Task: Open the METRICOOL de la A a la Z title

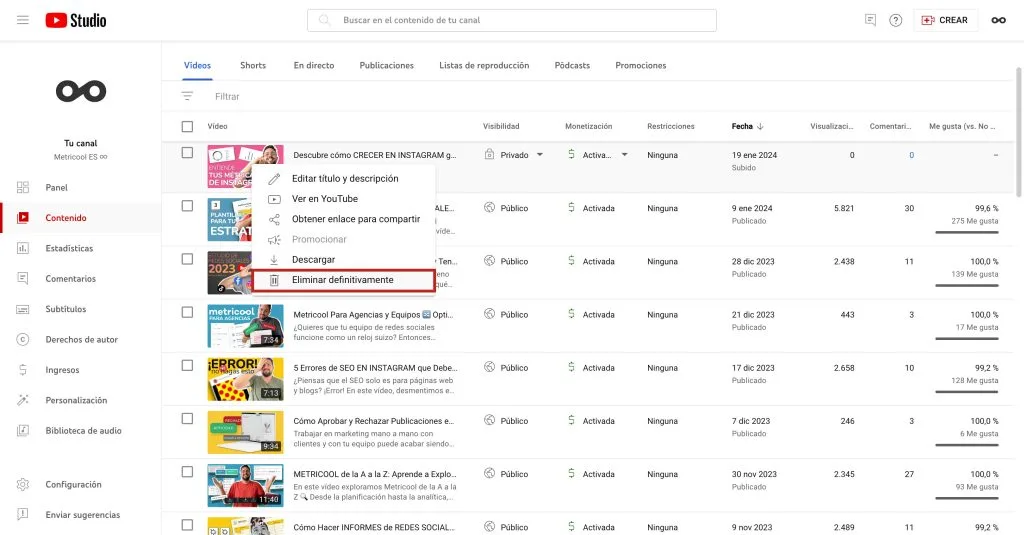Action: point(375,474)
